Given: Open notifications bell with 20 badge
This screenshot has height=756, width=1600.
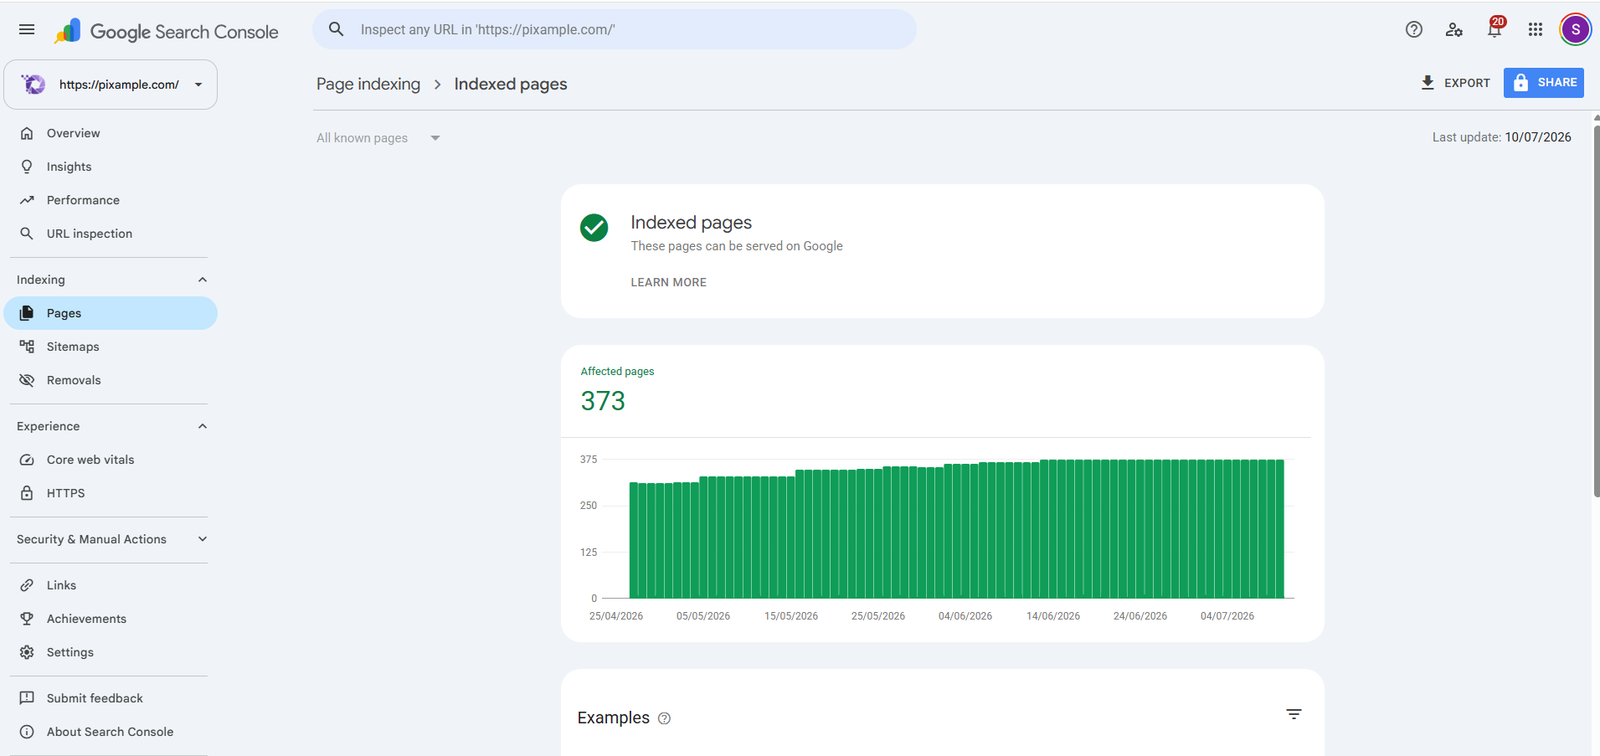Looking at the screenshot, I should click(x=1495, y=28).
